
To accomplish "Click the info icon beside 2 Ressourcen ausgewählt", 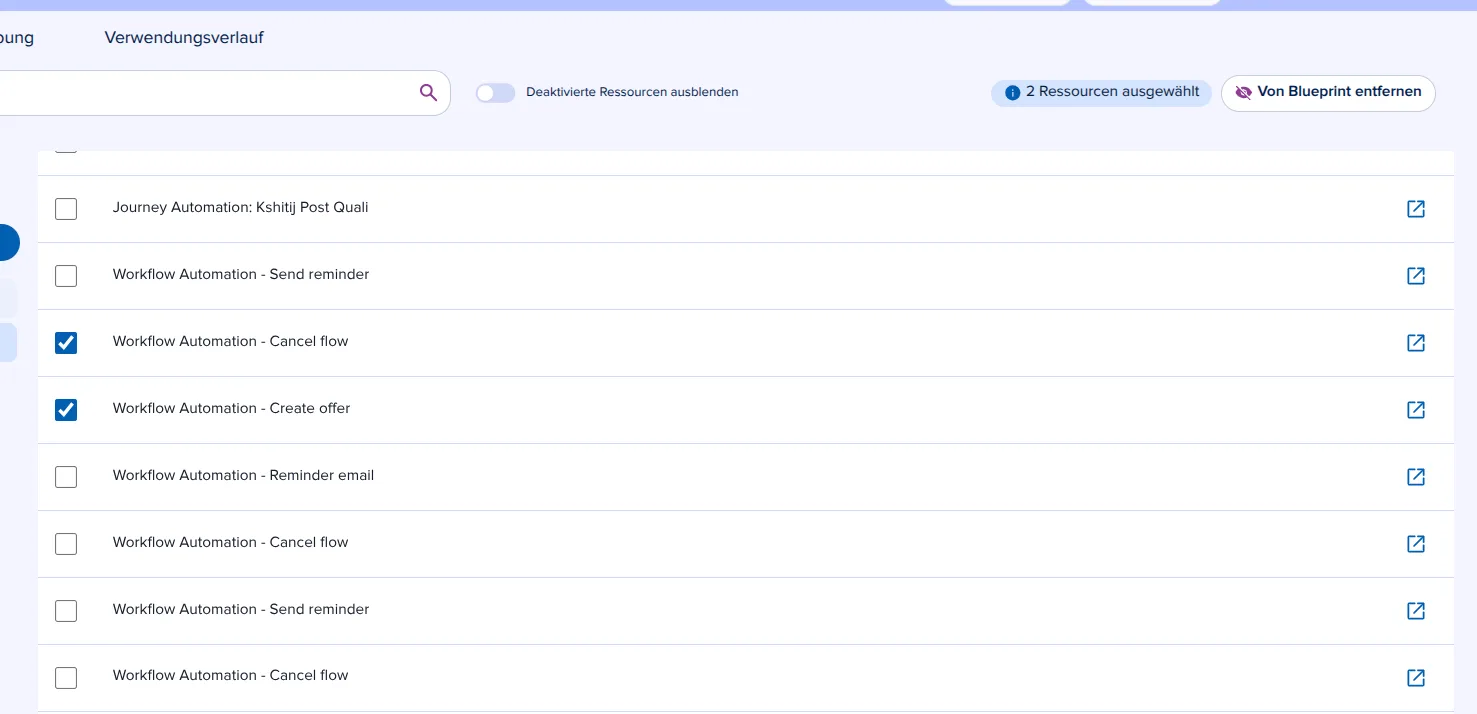I will coord(1012,93).
